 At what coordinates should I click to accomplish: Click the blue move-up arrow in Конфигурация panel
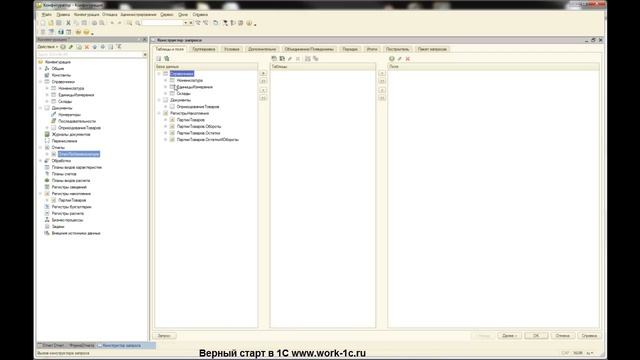[95, 47]
